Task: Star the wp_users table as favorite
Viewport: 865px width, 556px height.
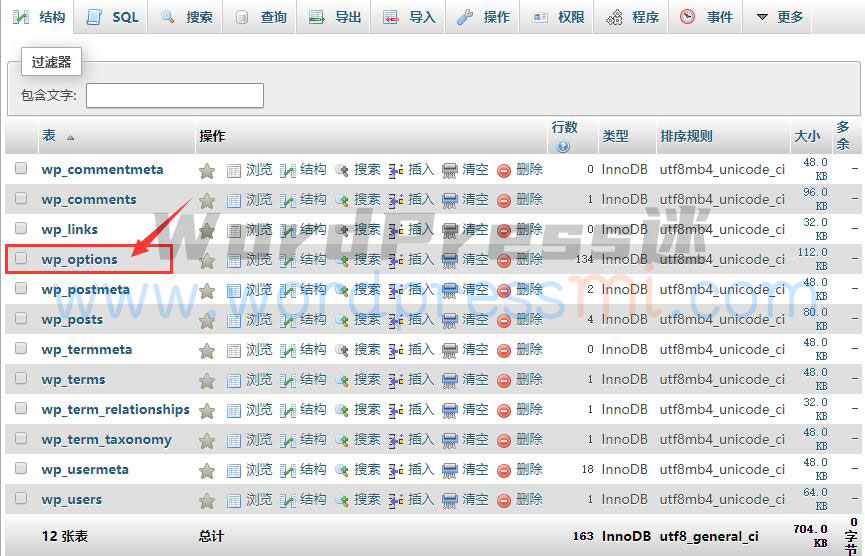Action: tap(207, 501)
